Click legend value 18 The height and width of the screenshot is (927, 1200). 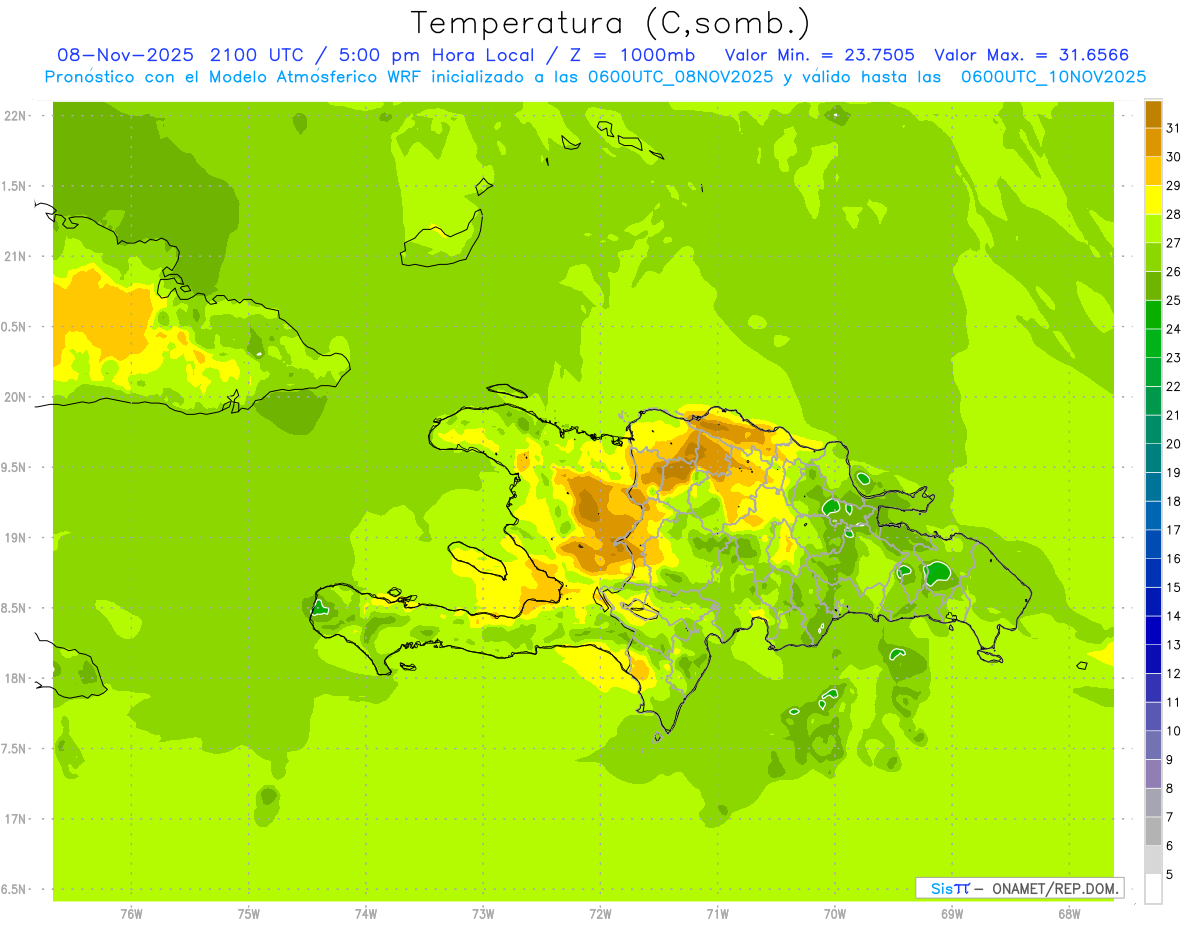[x=1174, y=501]
